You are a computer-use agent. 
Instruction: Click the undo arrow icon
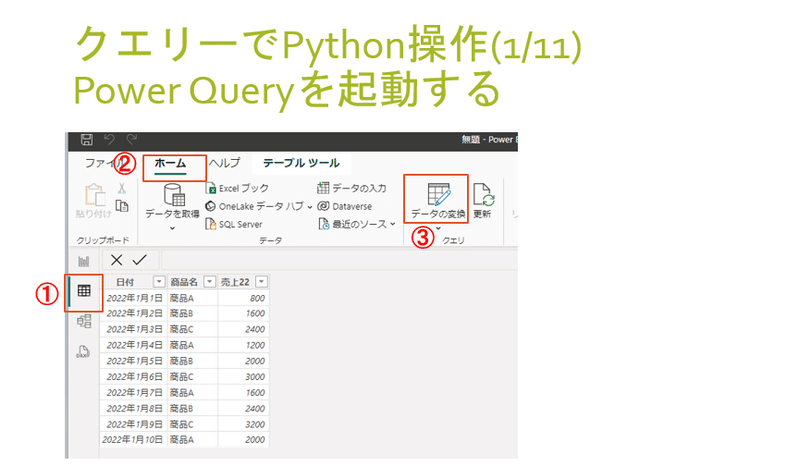point(109,139)
